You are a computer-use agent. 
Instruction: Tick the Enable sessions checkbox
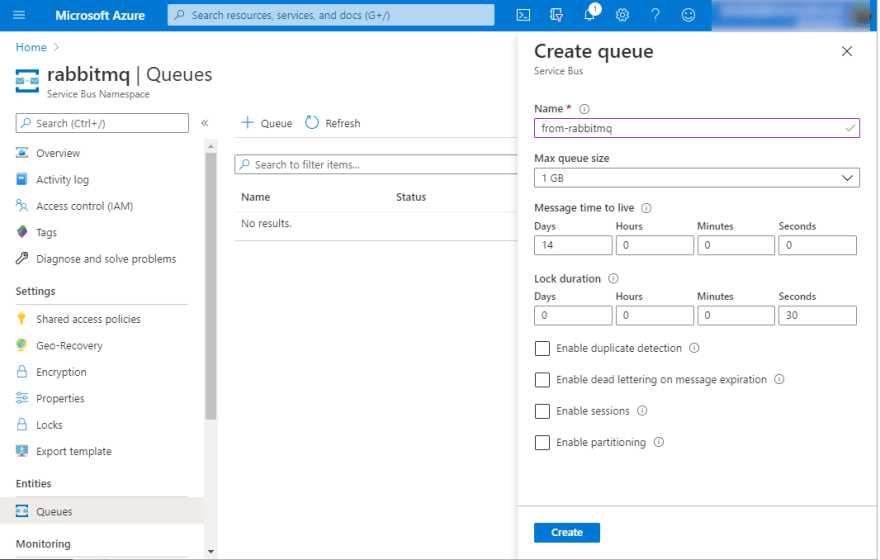(542, 411)
